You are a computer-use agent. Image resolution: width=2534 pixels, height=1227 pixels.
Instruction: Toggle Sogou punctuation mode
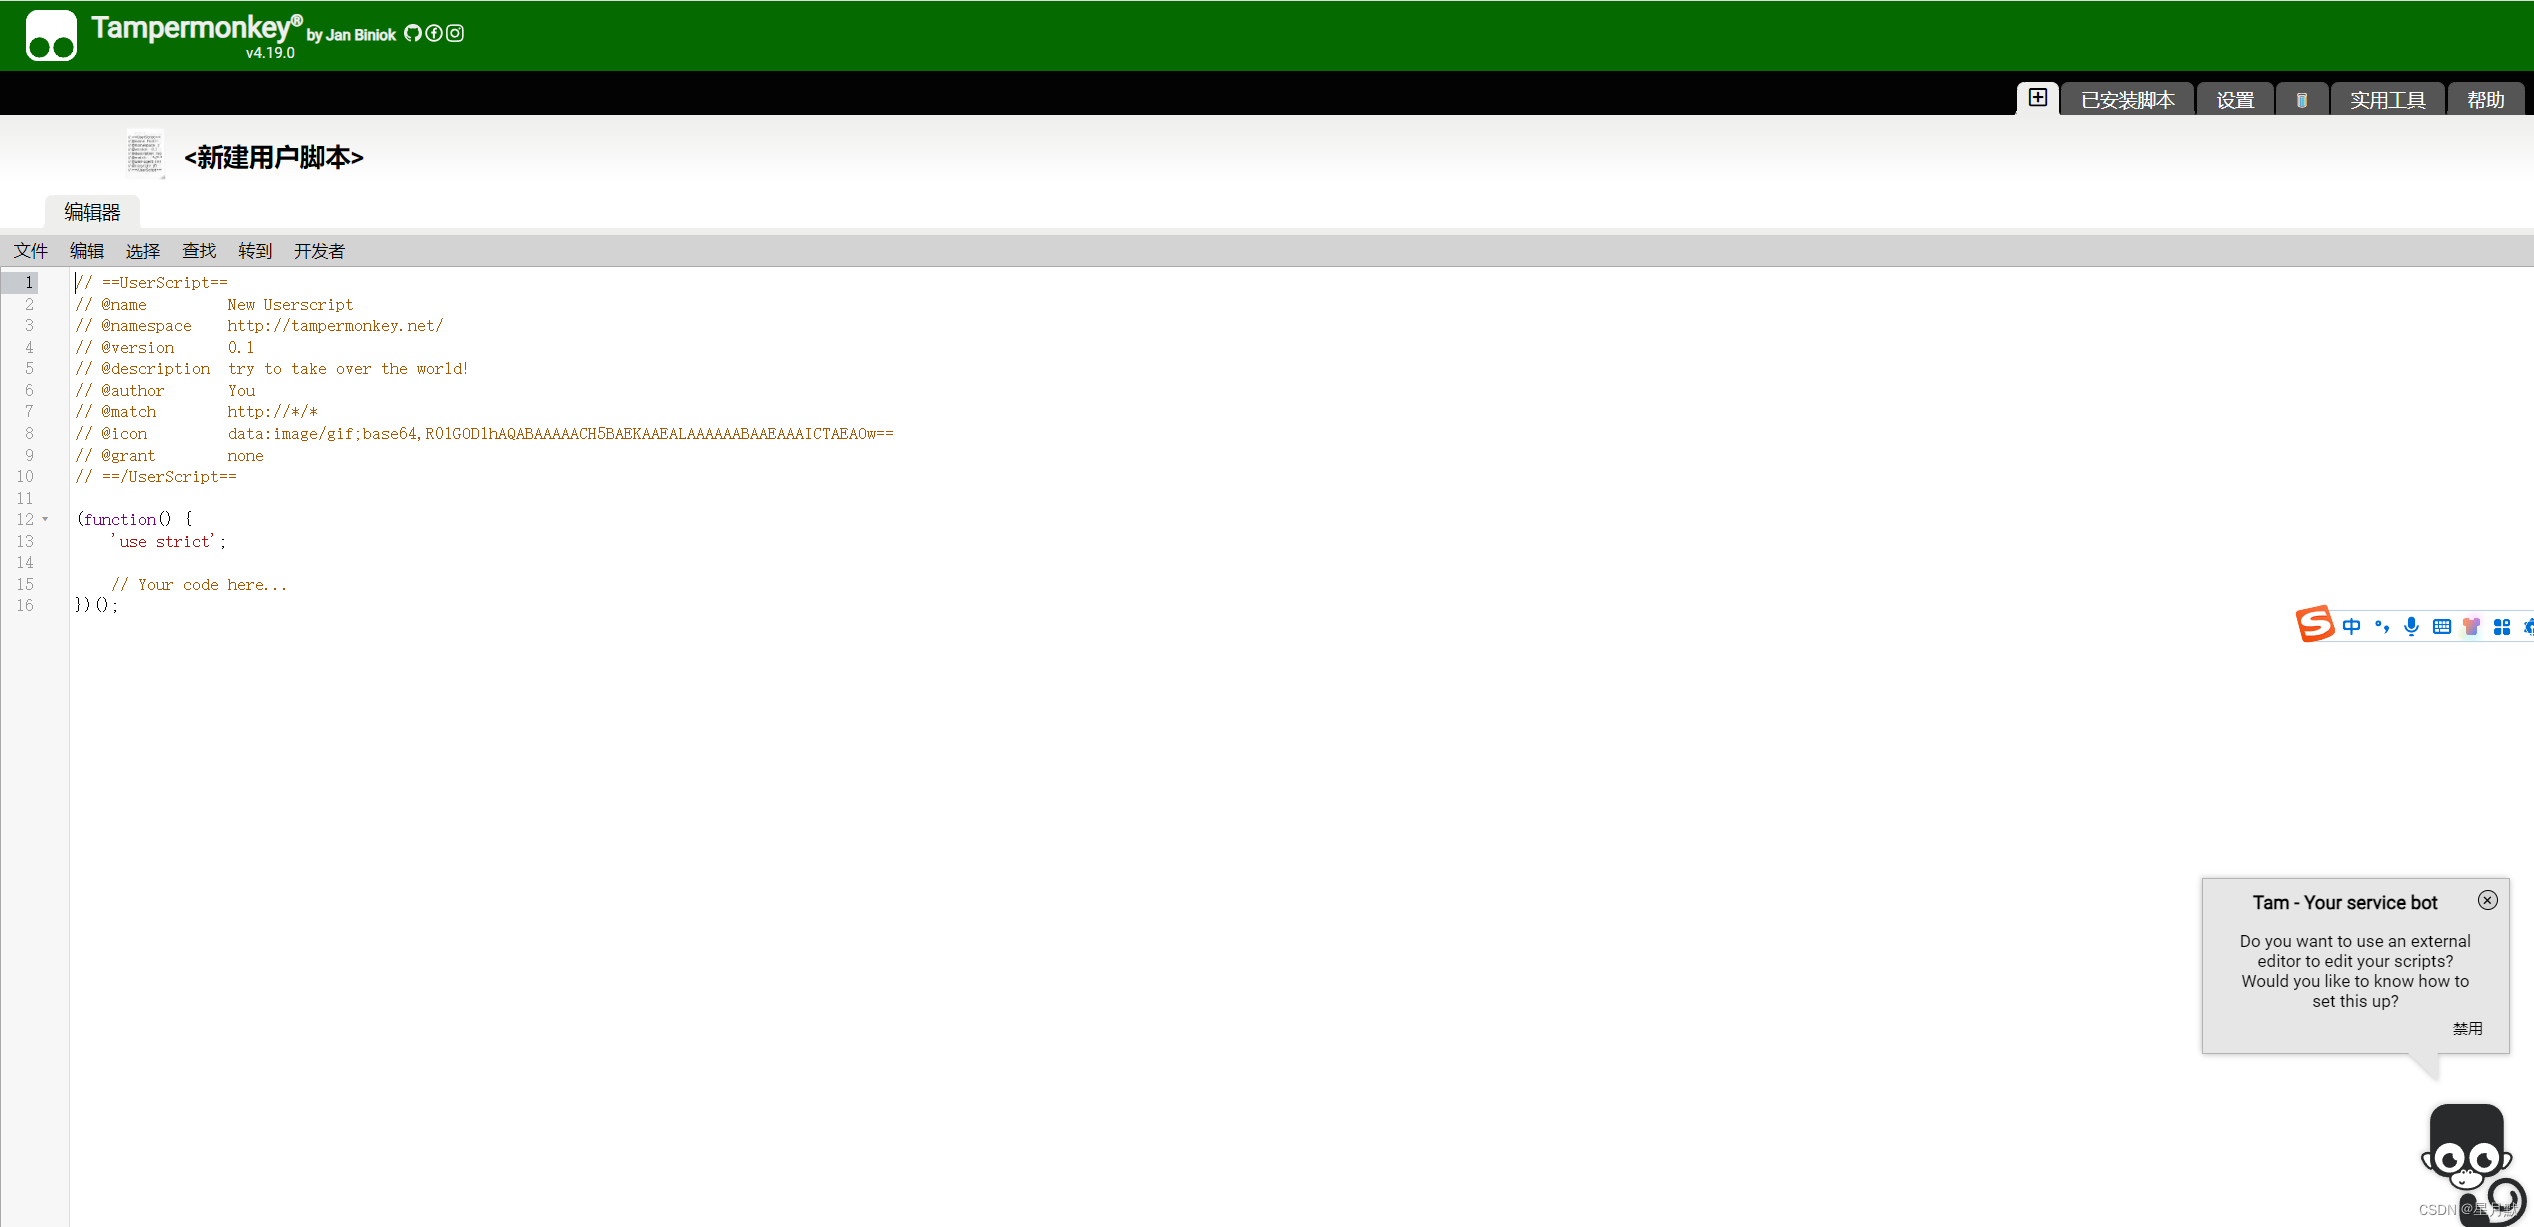pos(2382,627)
